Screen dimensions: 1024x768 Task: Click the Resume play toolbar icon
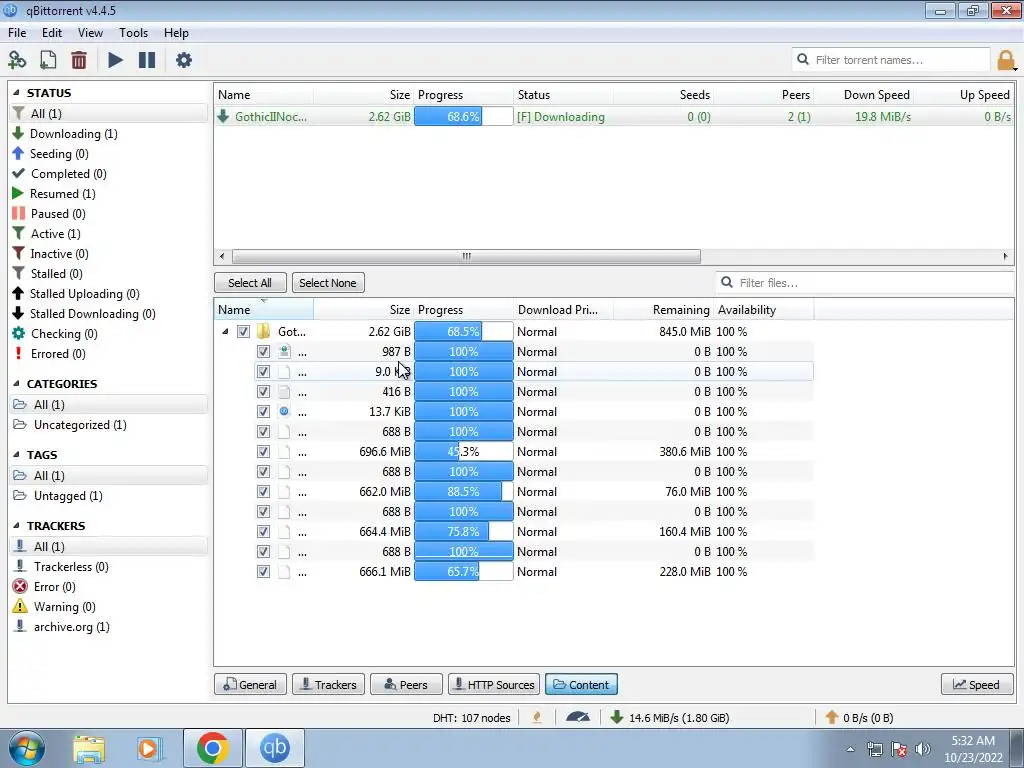[115, 60]
